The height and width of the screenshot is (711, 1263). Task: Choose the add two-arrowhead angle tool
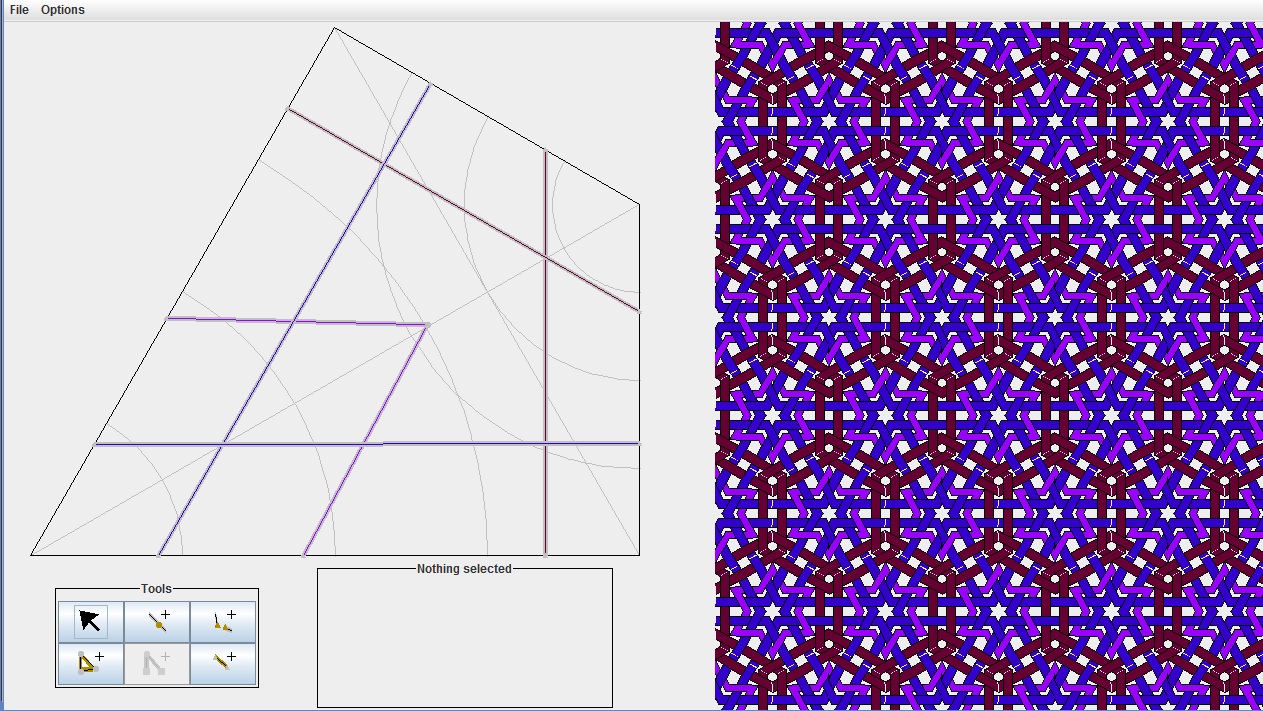point(223,622)
